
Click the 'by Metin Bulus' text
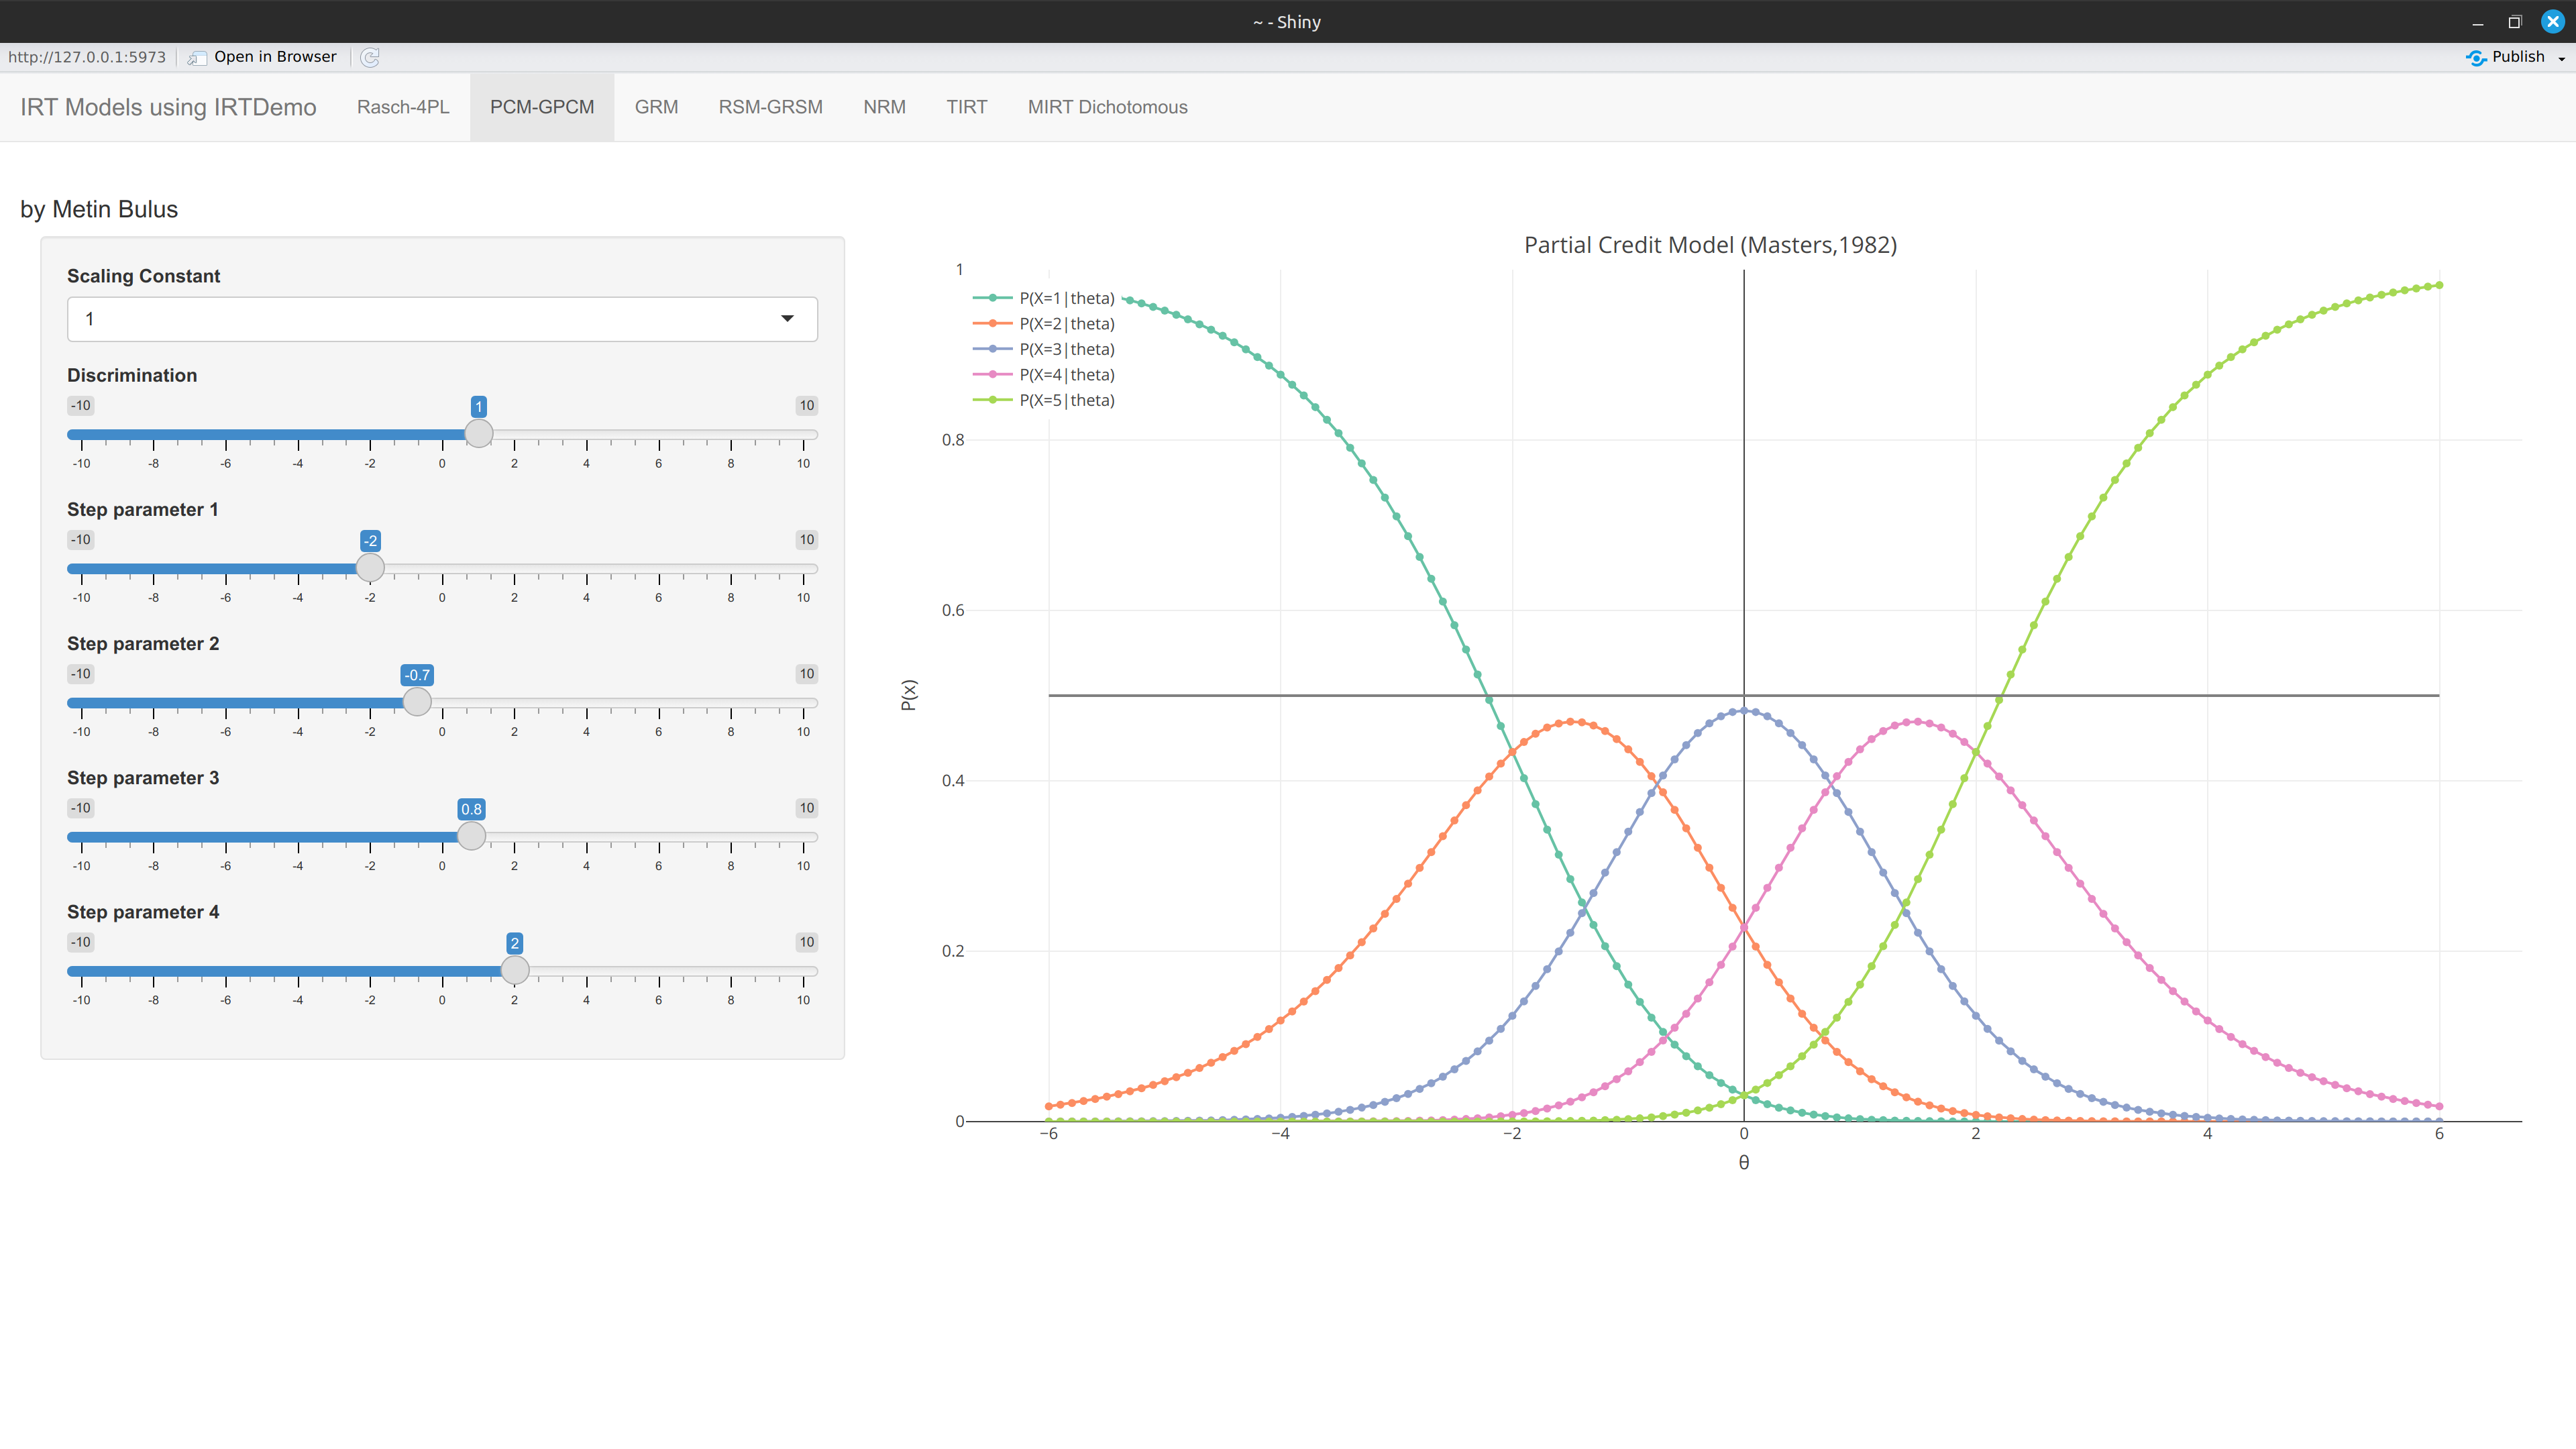(x=99, y=209)
